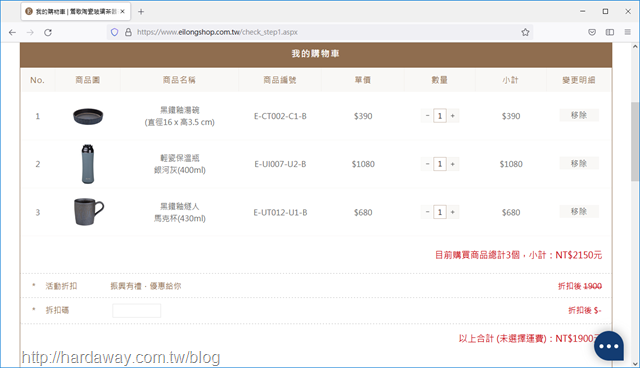Open the mug product image
This screenshot has width=640, height=368.
pyautogui.click(x=89, y=212)
